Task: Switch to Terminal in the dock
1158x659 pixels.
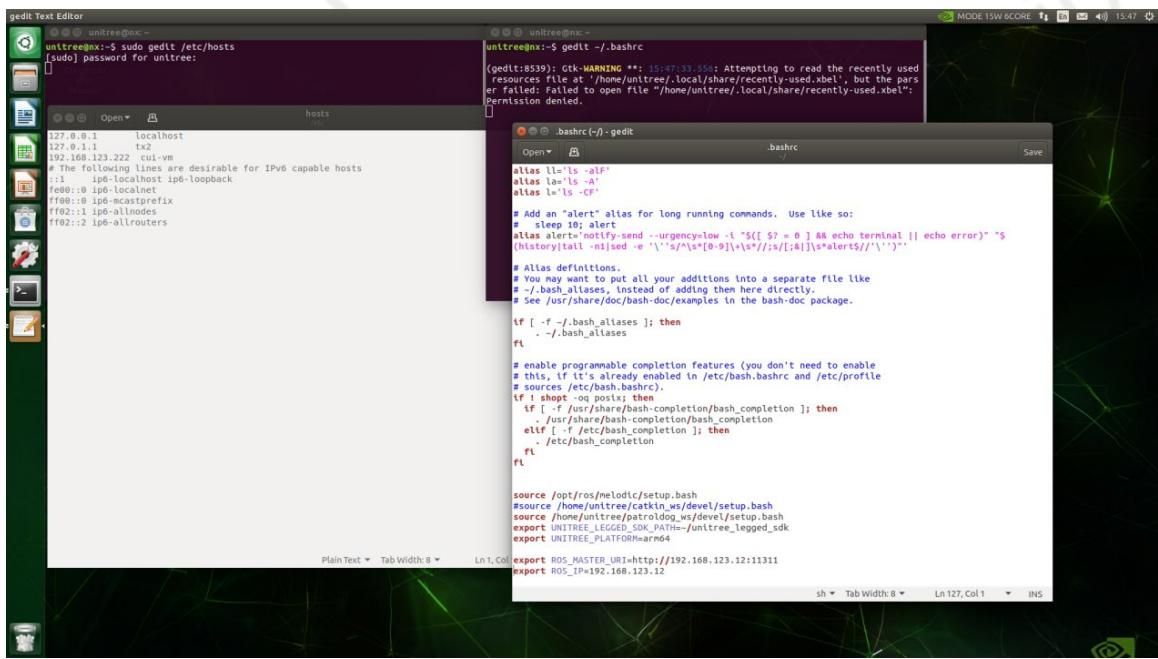Action: [x=24, y=290]
